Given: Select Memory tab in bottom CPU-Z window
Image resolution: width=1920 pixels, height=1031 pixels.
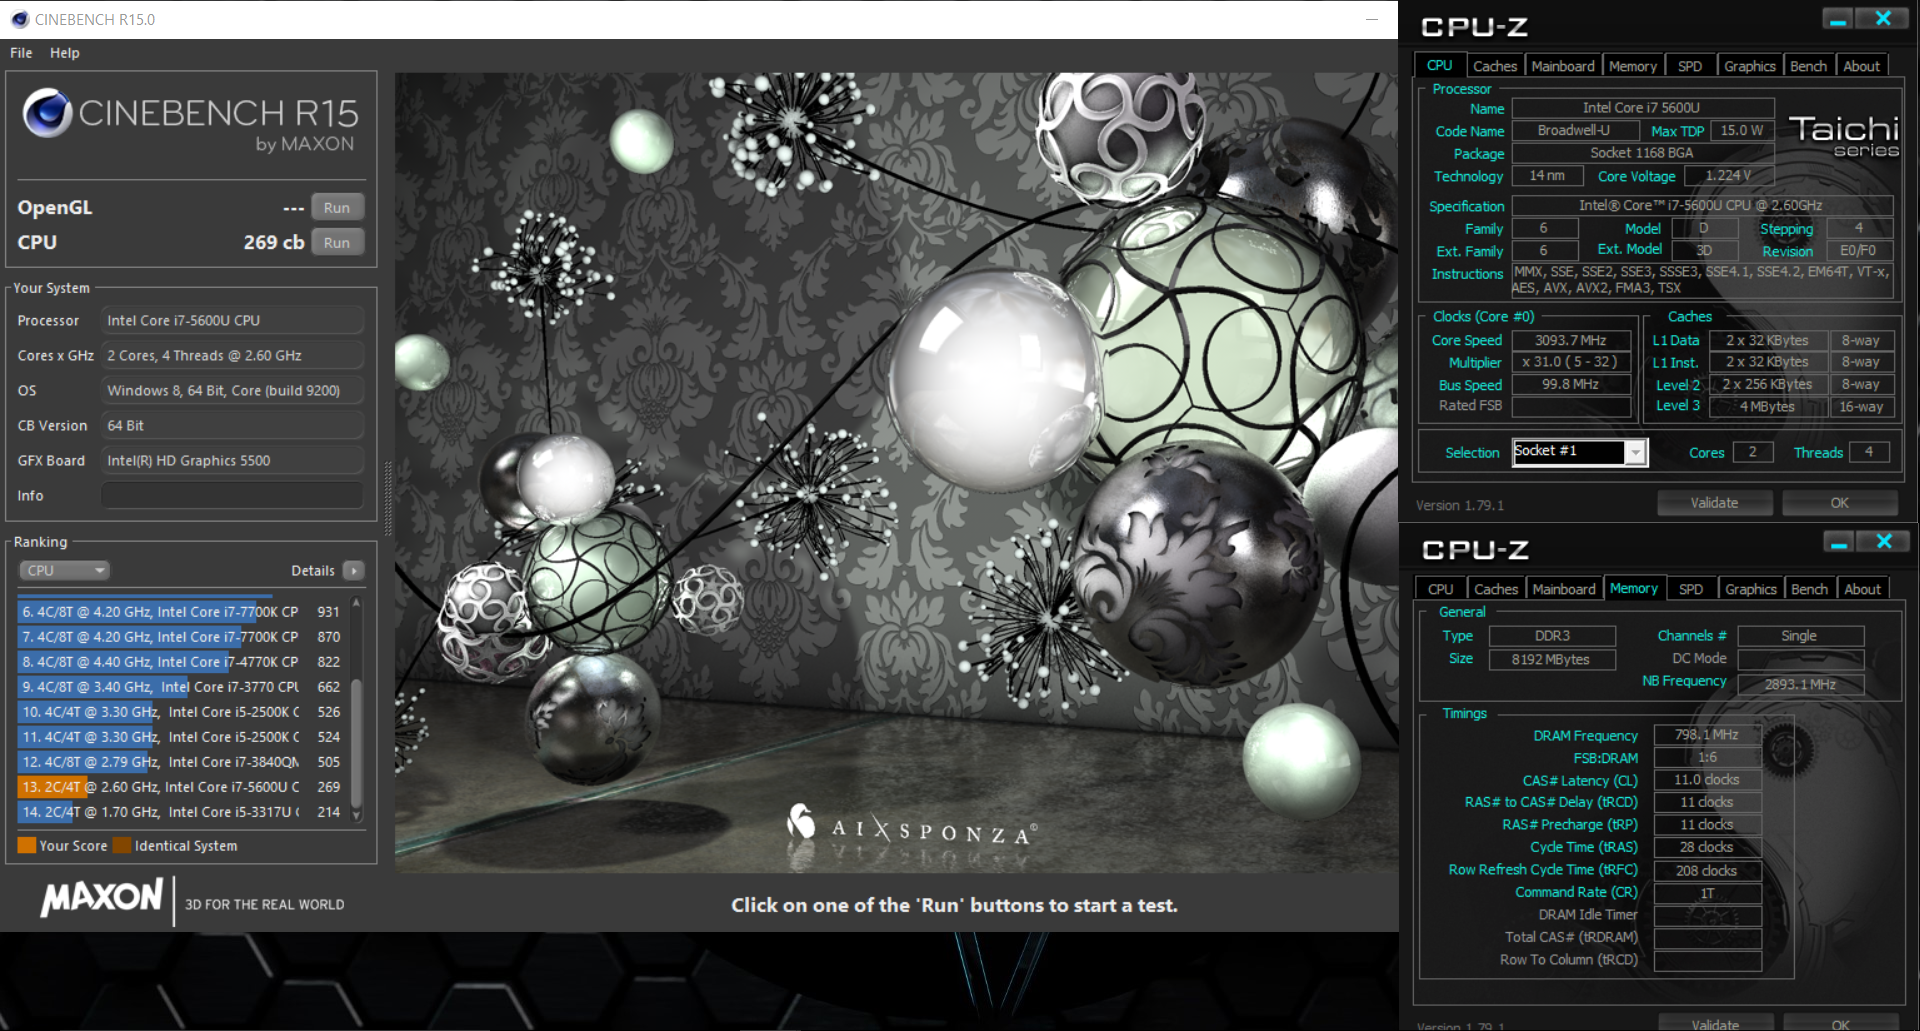Looking at the screenshot, I should click(1634, 588).
